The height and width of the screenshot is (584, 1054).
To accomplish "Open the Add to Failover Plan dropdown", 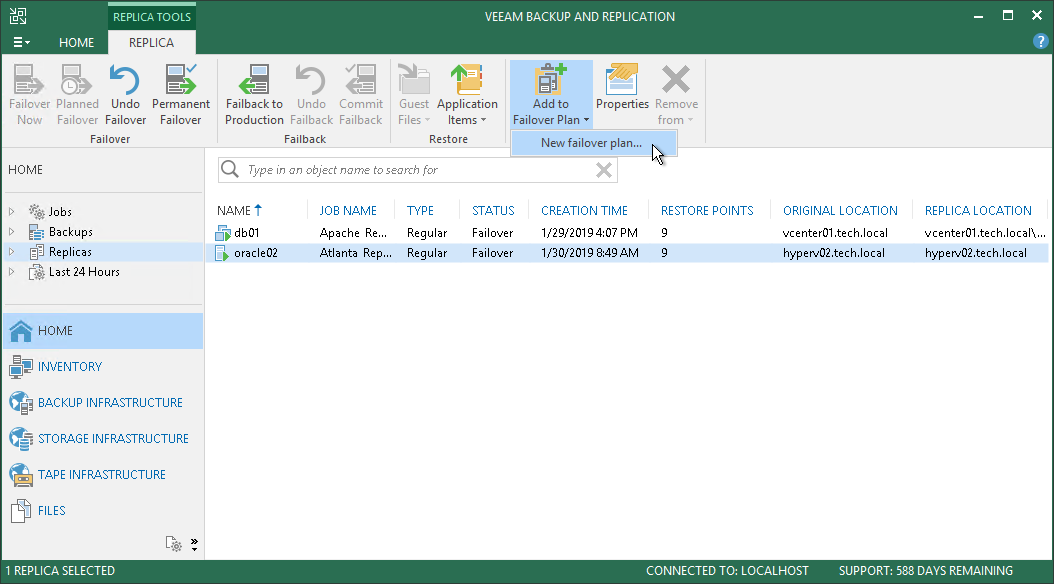I will 551,95.
